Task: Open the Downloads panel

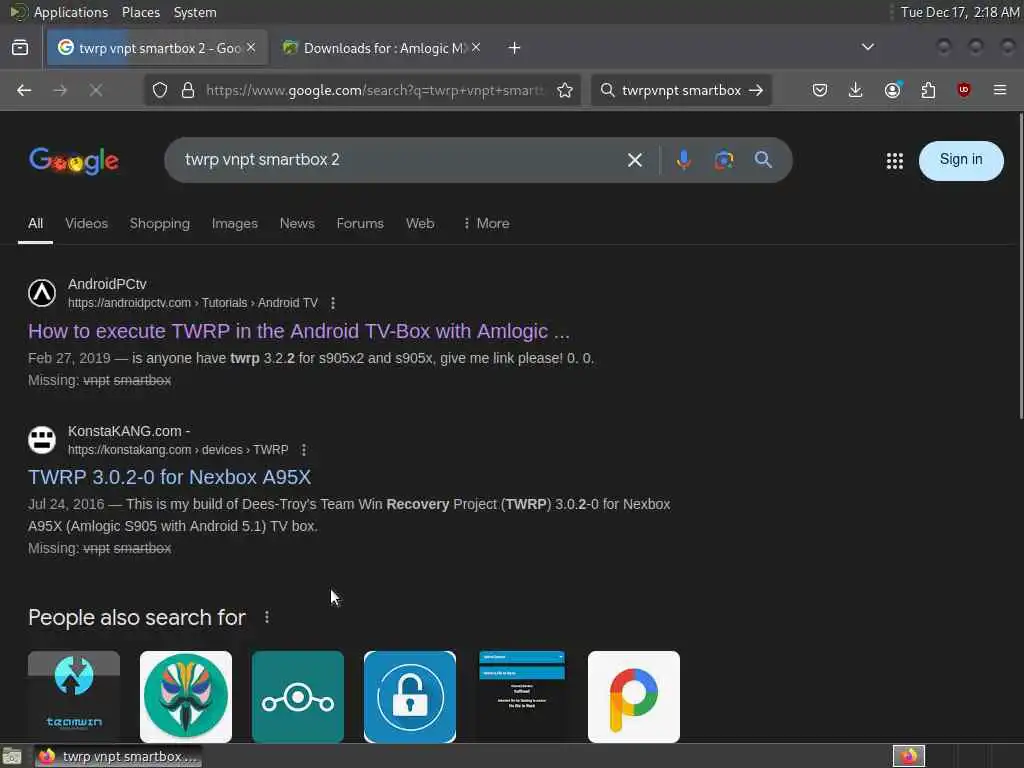Action: 856,90
